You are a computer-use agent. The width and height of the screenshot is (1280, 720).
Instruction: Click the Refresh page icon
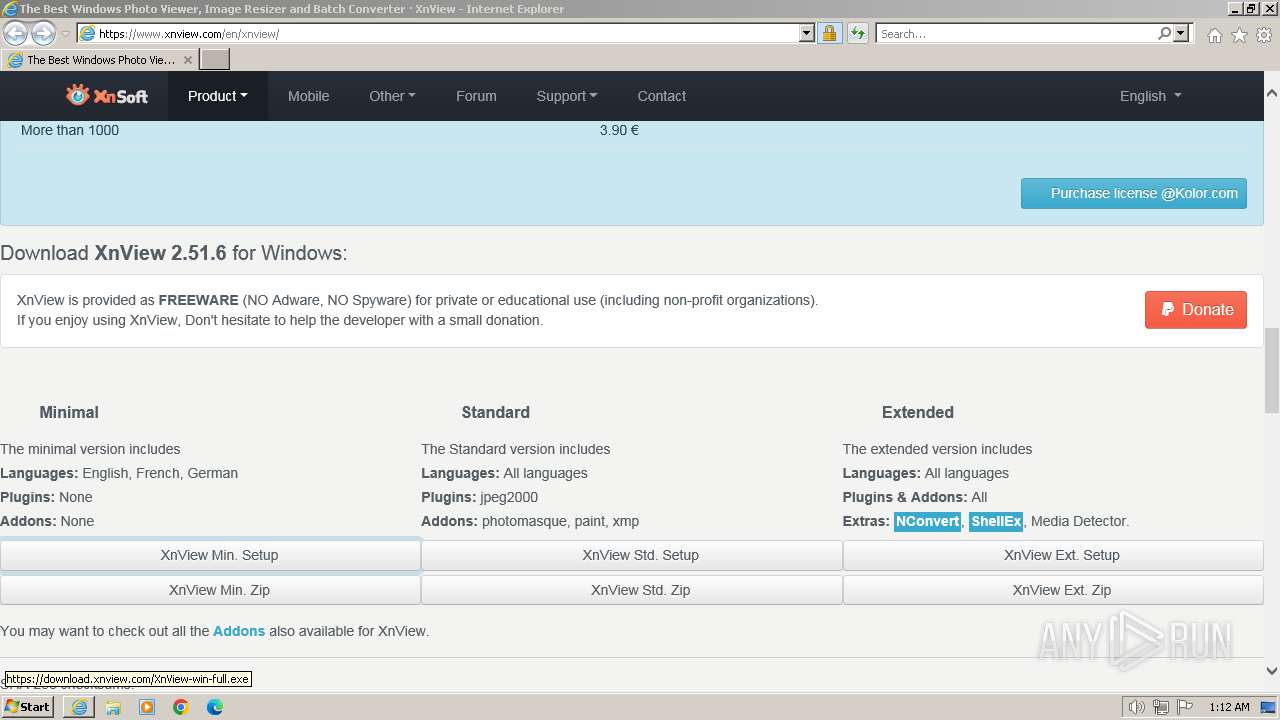[x=857, y=34]
